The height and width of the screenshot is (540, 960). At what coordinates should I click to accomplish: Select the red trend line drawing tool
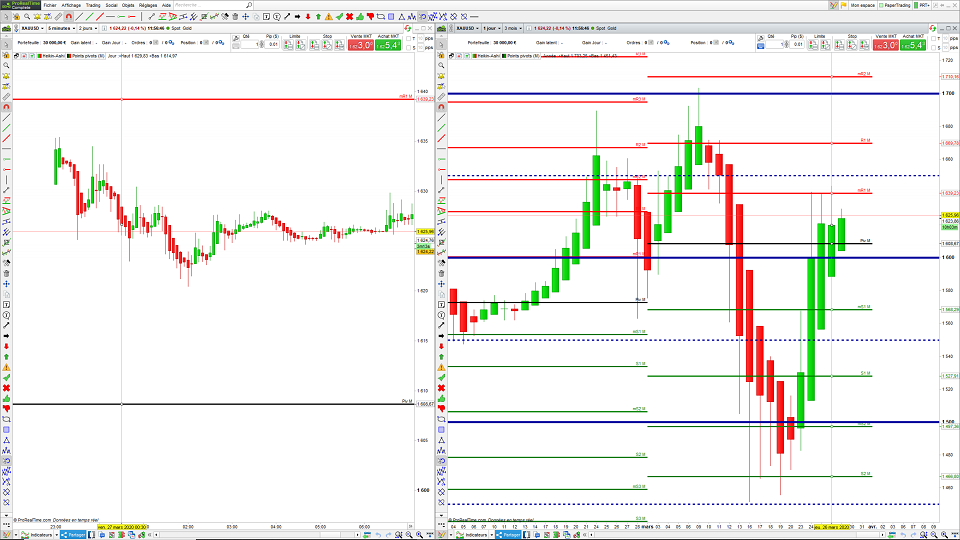tap(100, 17)
